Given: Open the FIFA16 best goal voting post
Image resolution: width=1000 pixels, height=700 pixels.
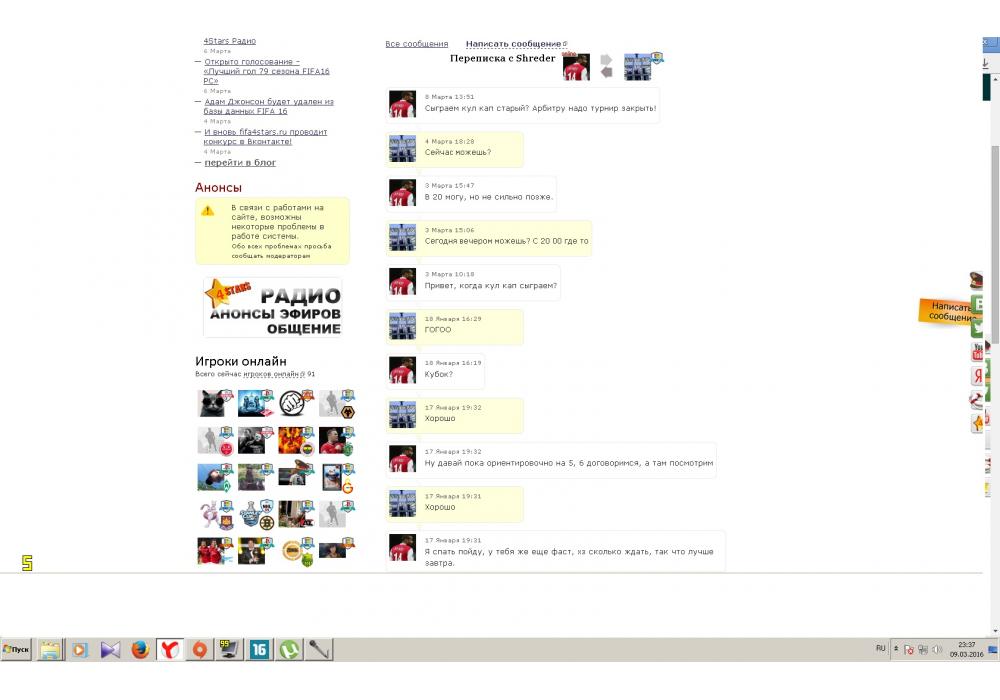Looking at the screenshot, I should coord(267,71).
